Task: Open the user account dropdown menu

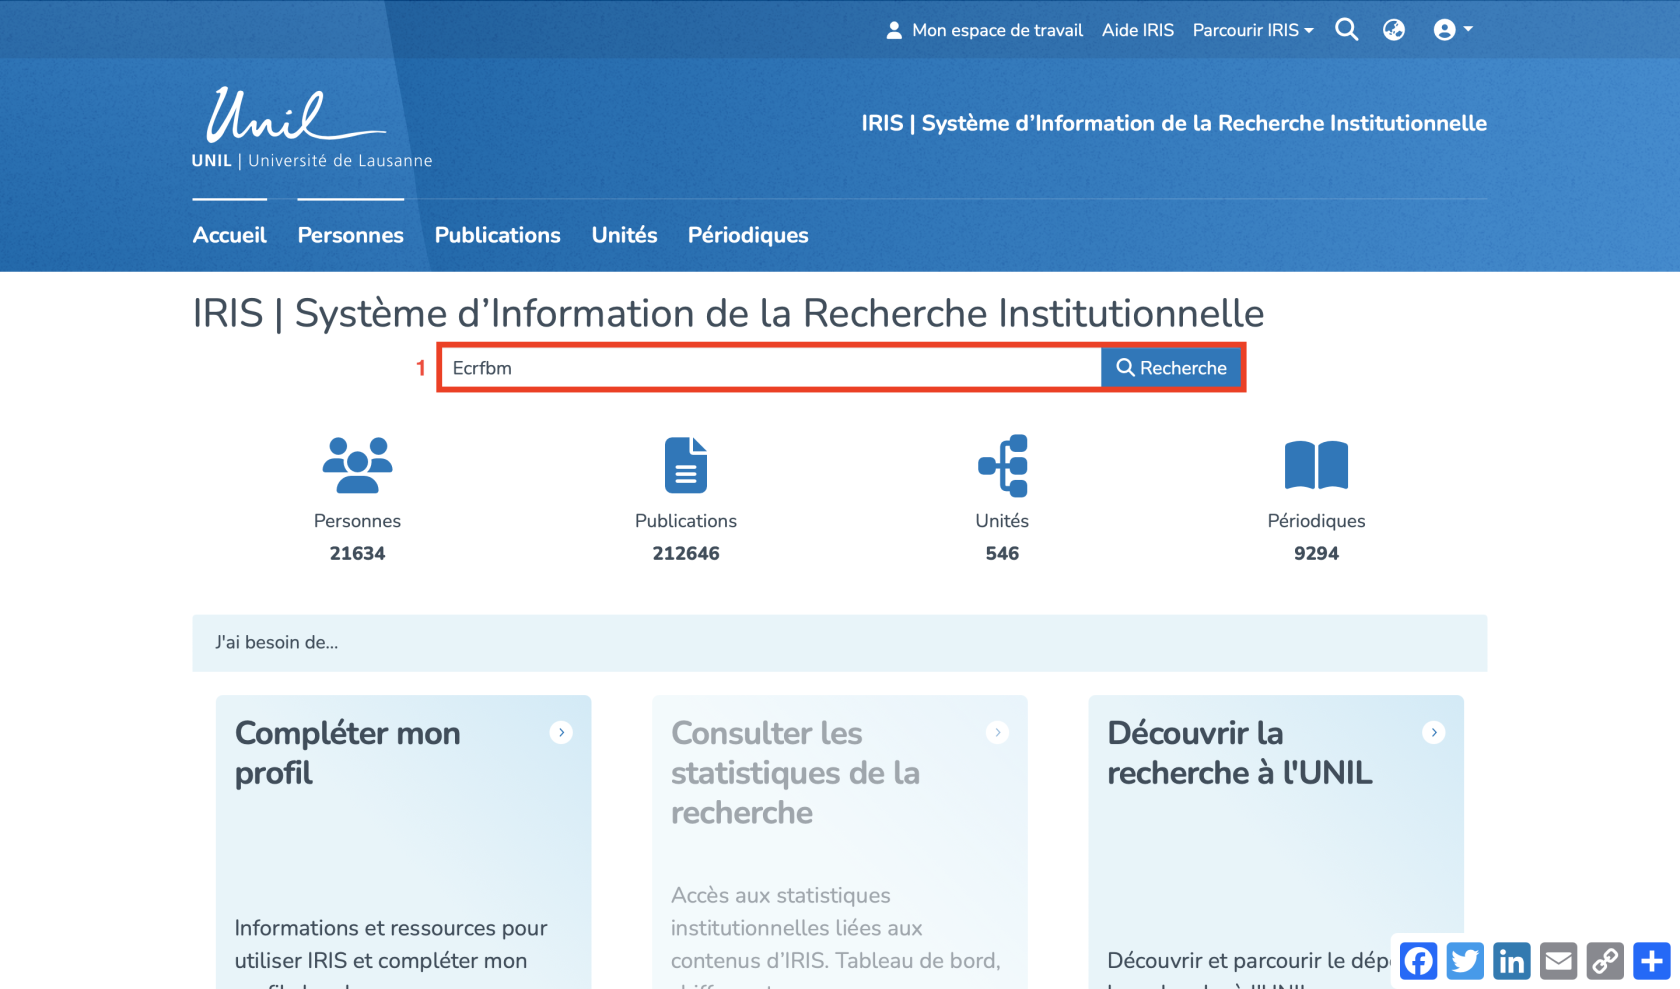Action: tap(1452, 30)
